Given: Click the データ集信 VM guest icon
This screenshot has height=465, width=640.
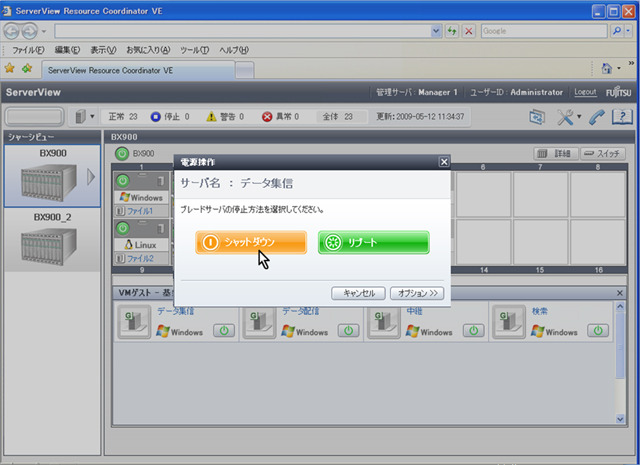Looking at the screenshot, I should click(x=134, y=322).
